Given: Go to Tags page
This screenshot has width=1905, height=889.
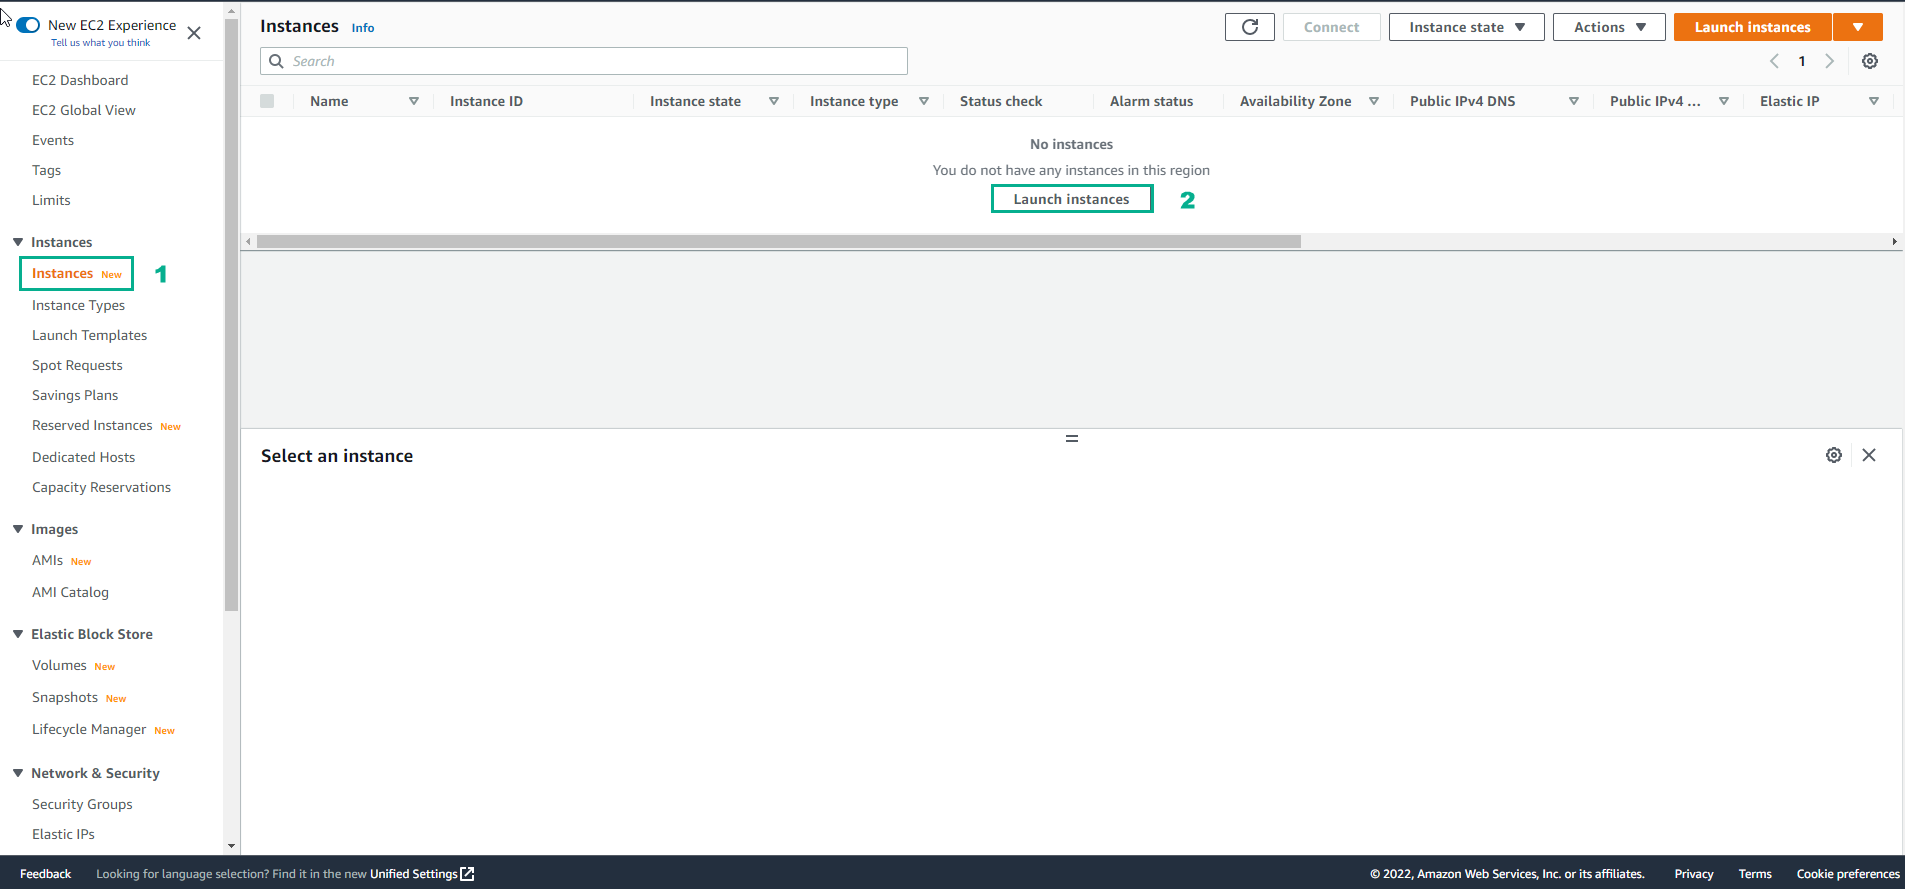Looking at the screenshot, I should click(x=47, y=170).
